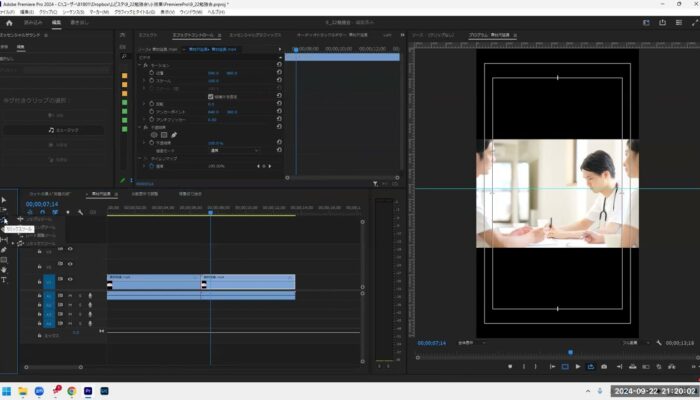Viewport: 700px width, 400px height.
Task: Select the Pen tool in the tools panel
Action: (4, 250)
